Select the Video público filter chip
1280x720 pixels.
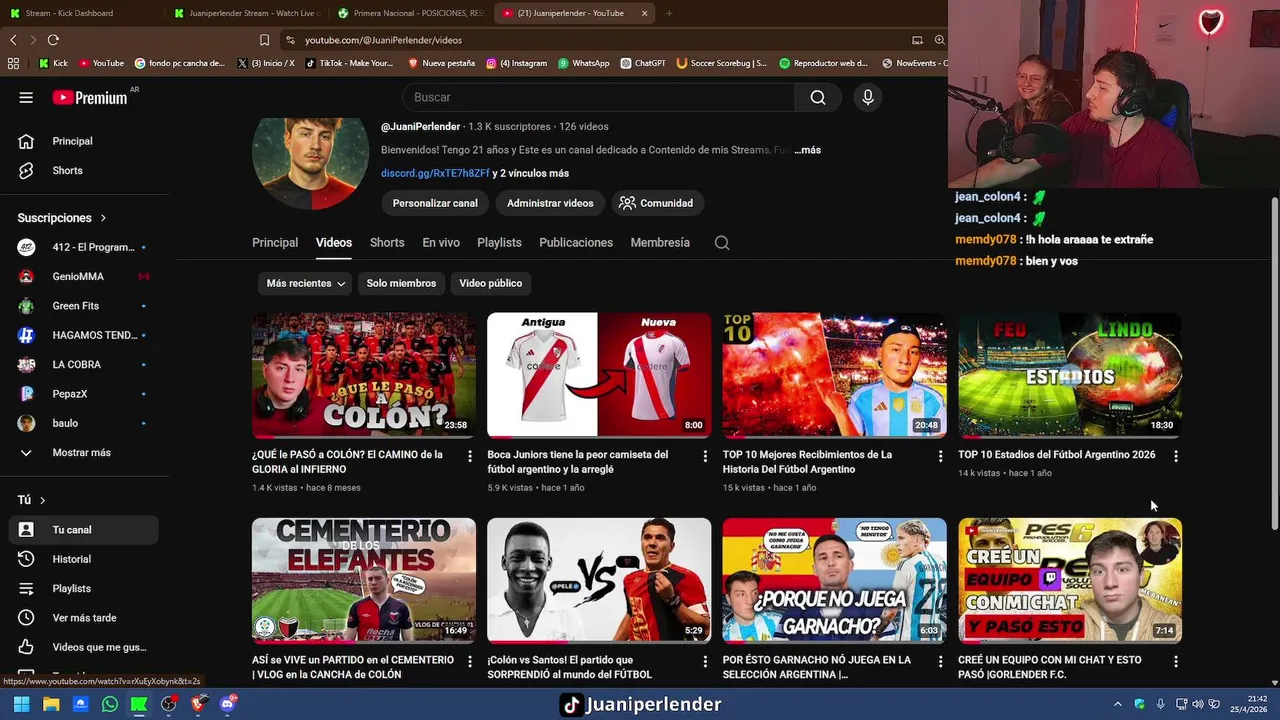tap(490, 283)
